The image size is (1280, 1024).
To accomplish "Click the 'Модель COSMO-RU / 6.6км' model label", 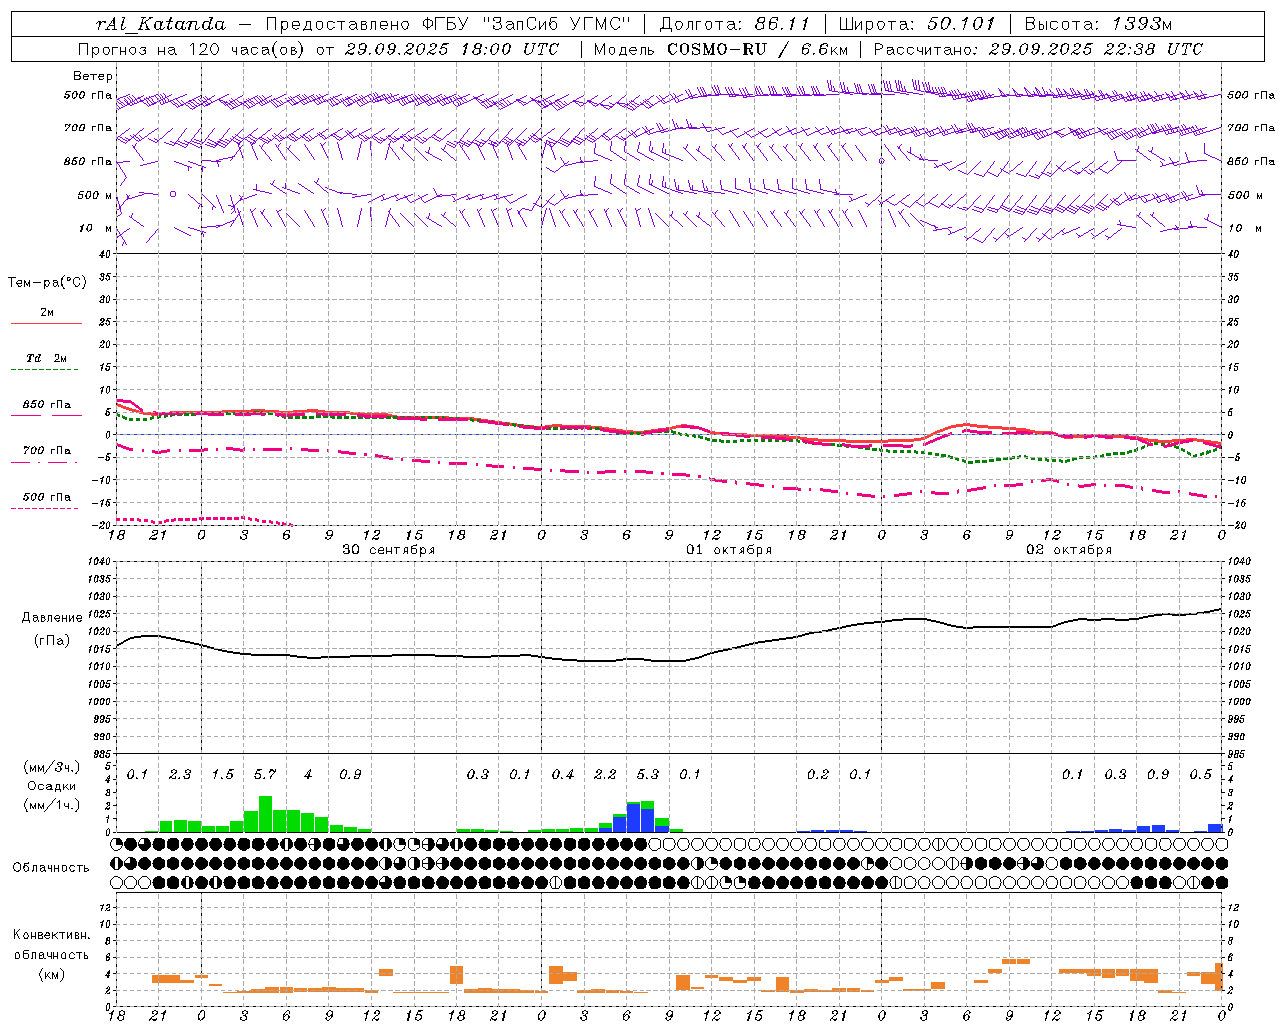I will pyautogui.click(x=721, y=49).
